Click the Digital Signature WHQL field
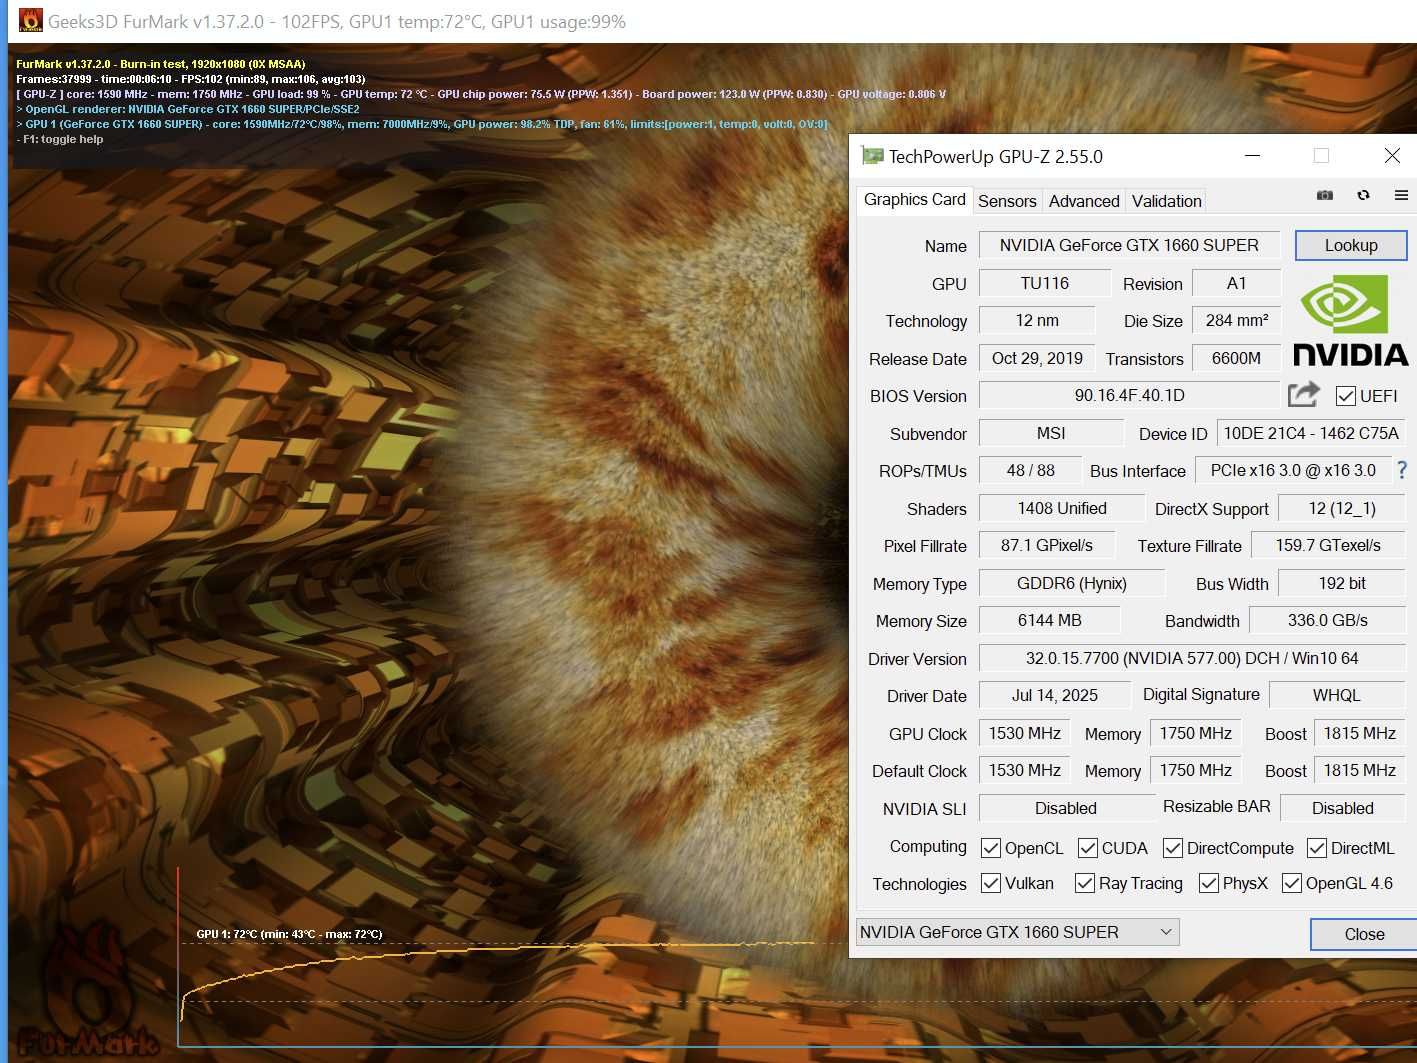 (x=1337, y=695)
